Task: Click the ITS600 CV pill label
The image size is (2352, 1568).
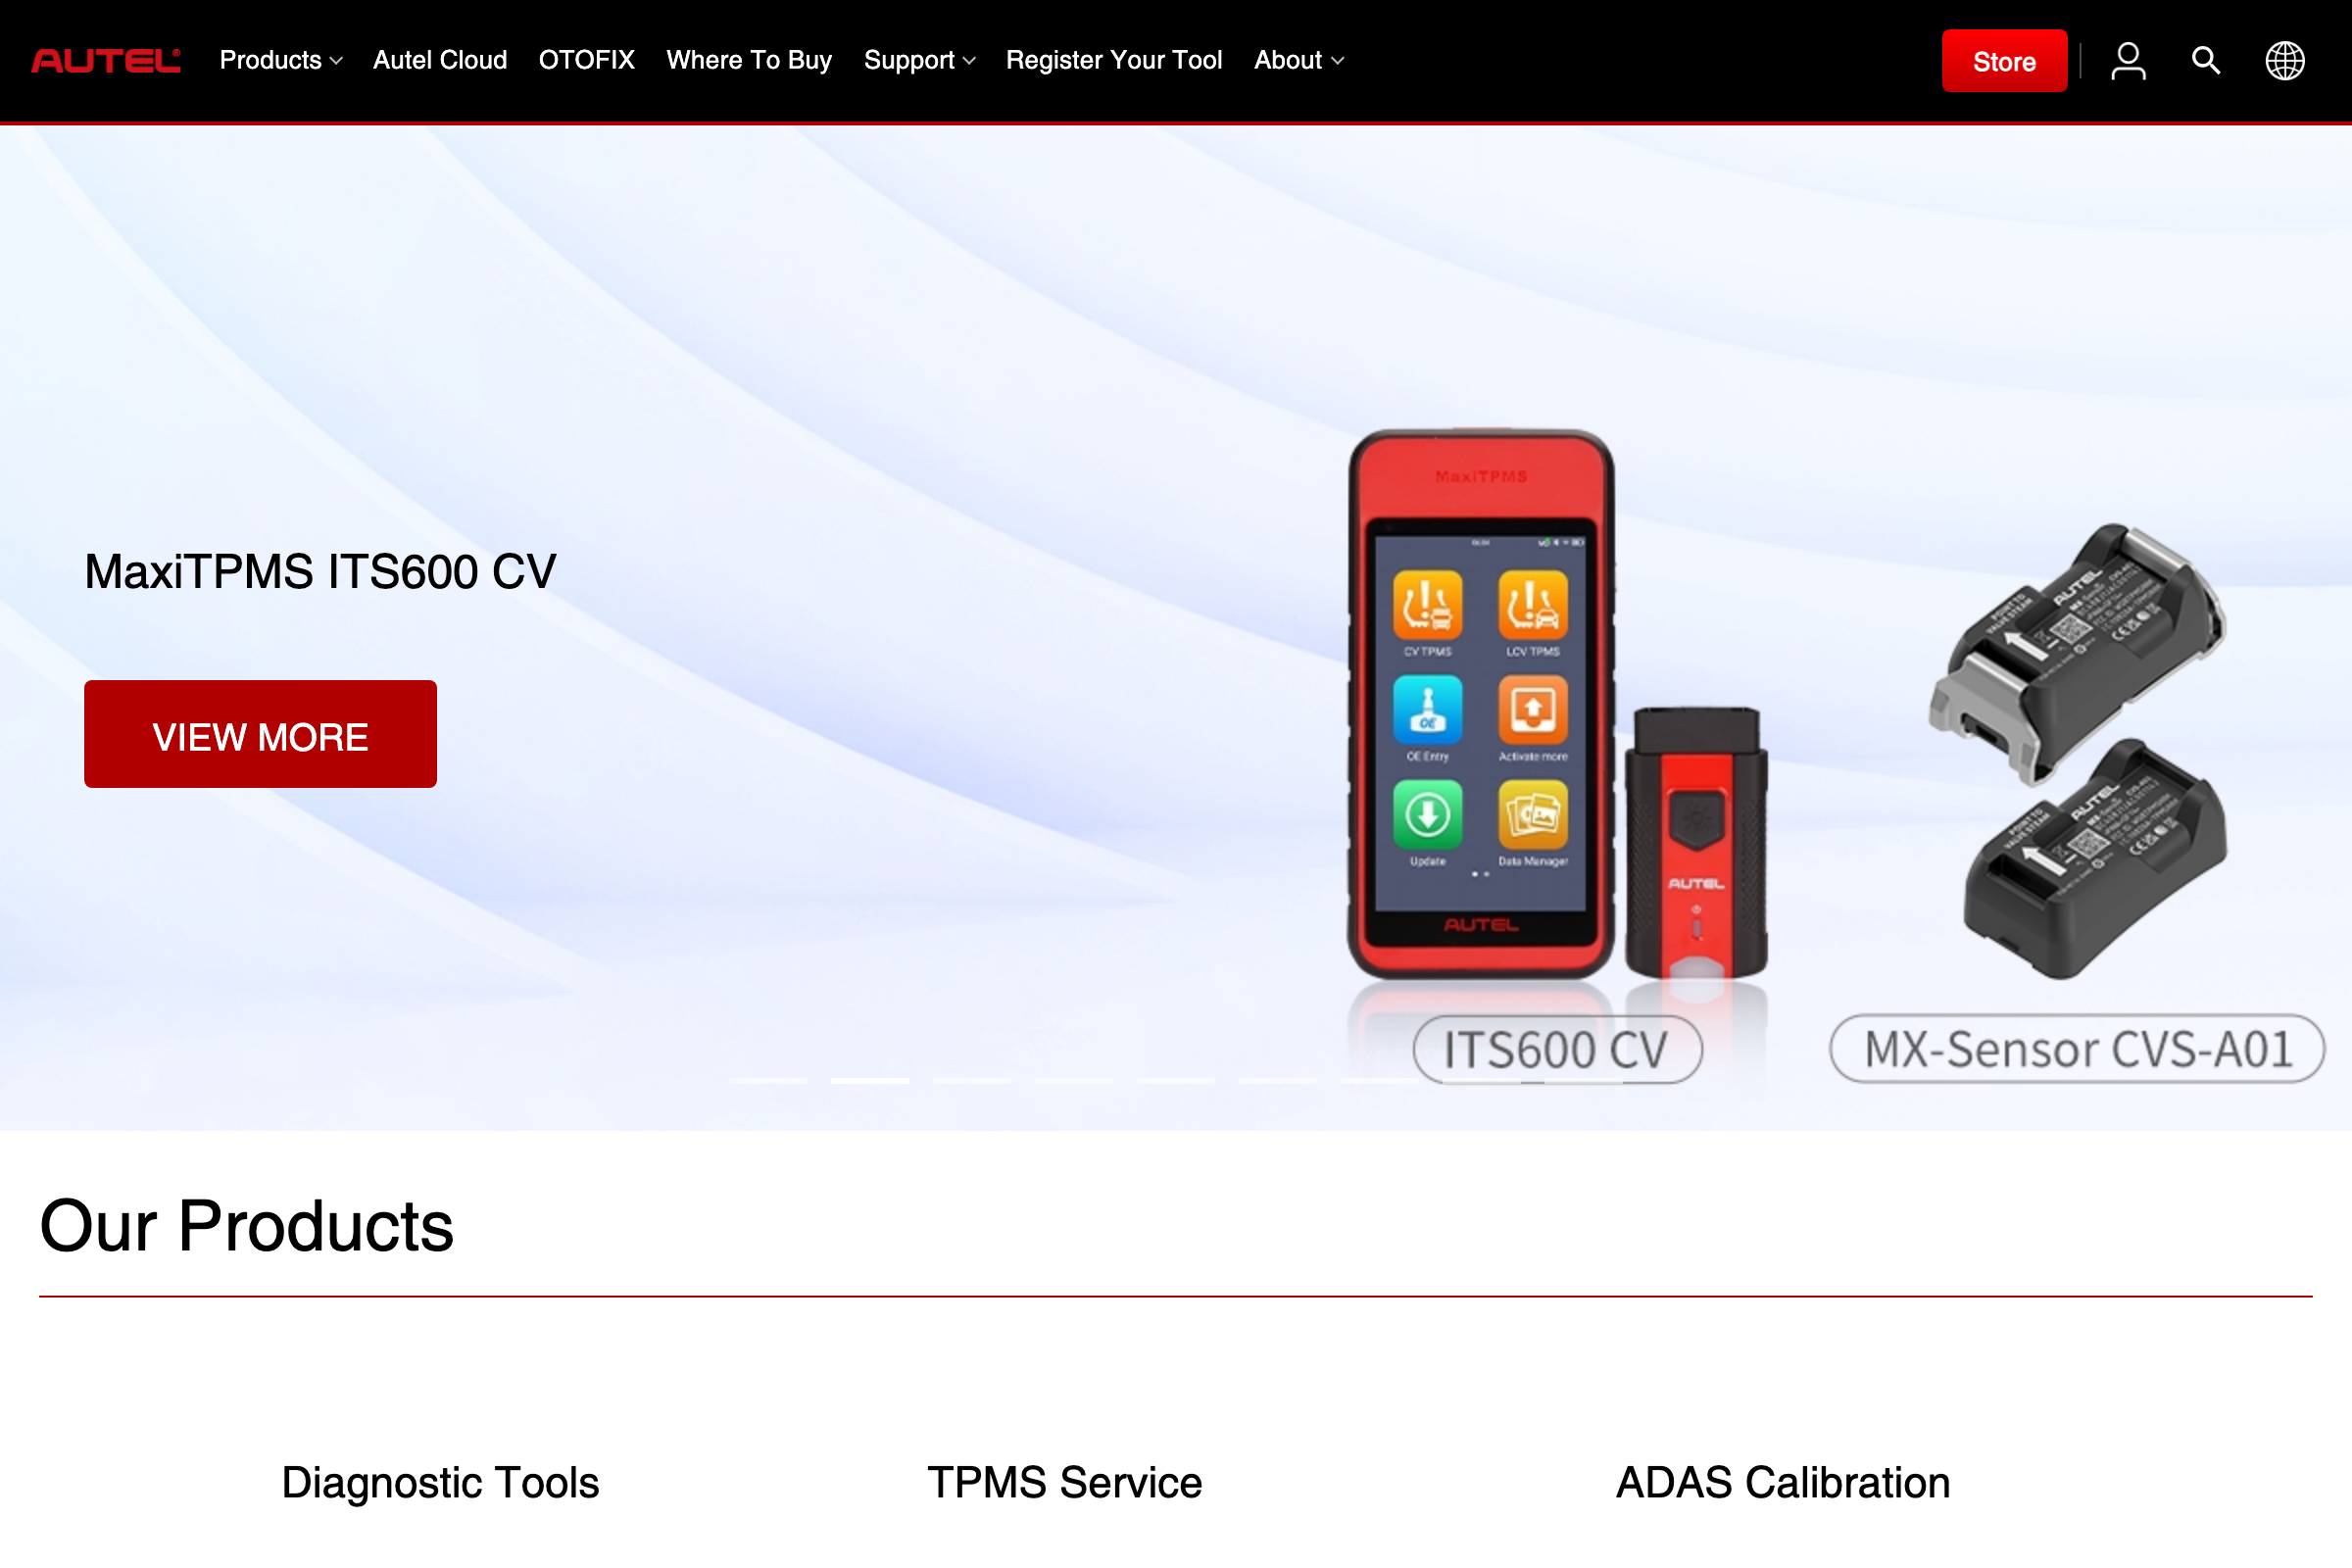Action: (1557, 1050)
